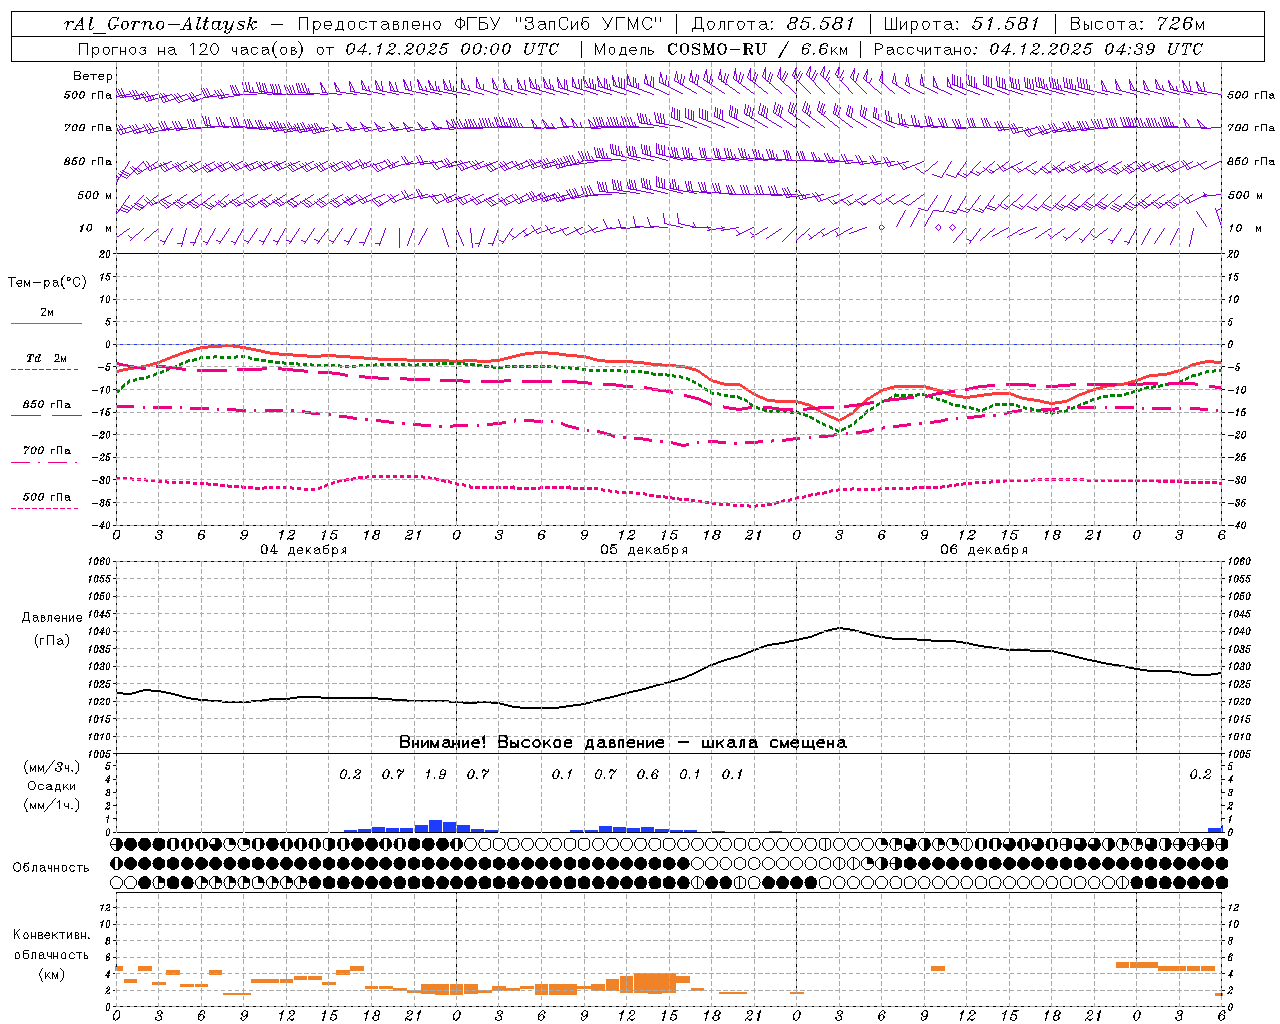Click the (мм/3ч.) precipitation unit label
Viewport: 1280px width, 1024px height.
click(x=52, y=768)
